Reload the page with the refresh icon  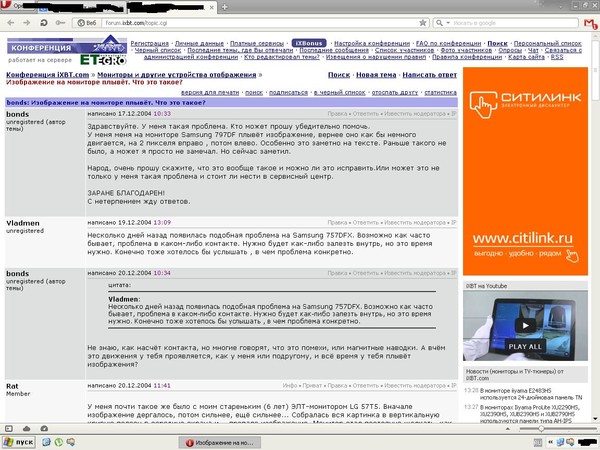pyautogui.click(x=44, y=23)
